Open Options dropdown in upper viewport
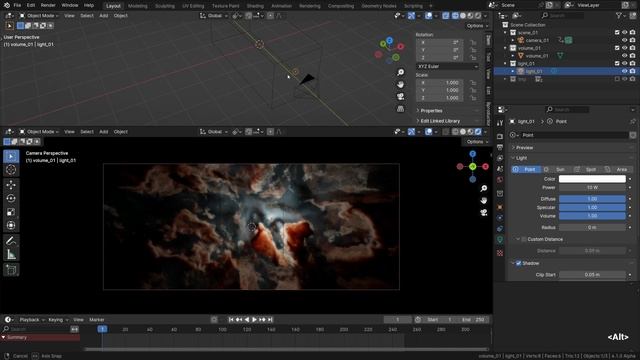 pos(477,26)
